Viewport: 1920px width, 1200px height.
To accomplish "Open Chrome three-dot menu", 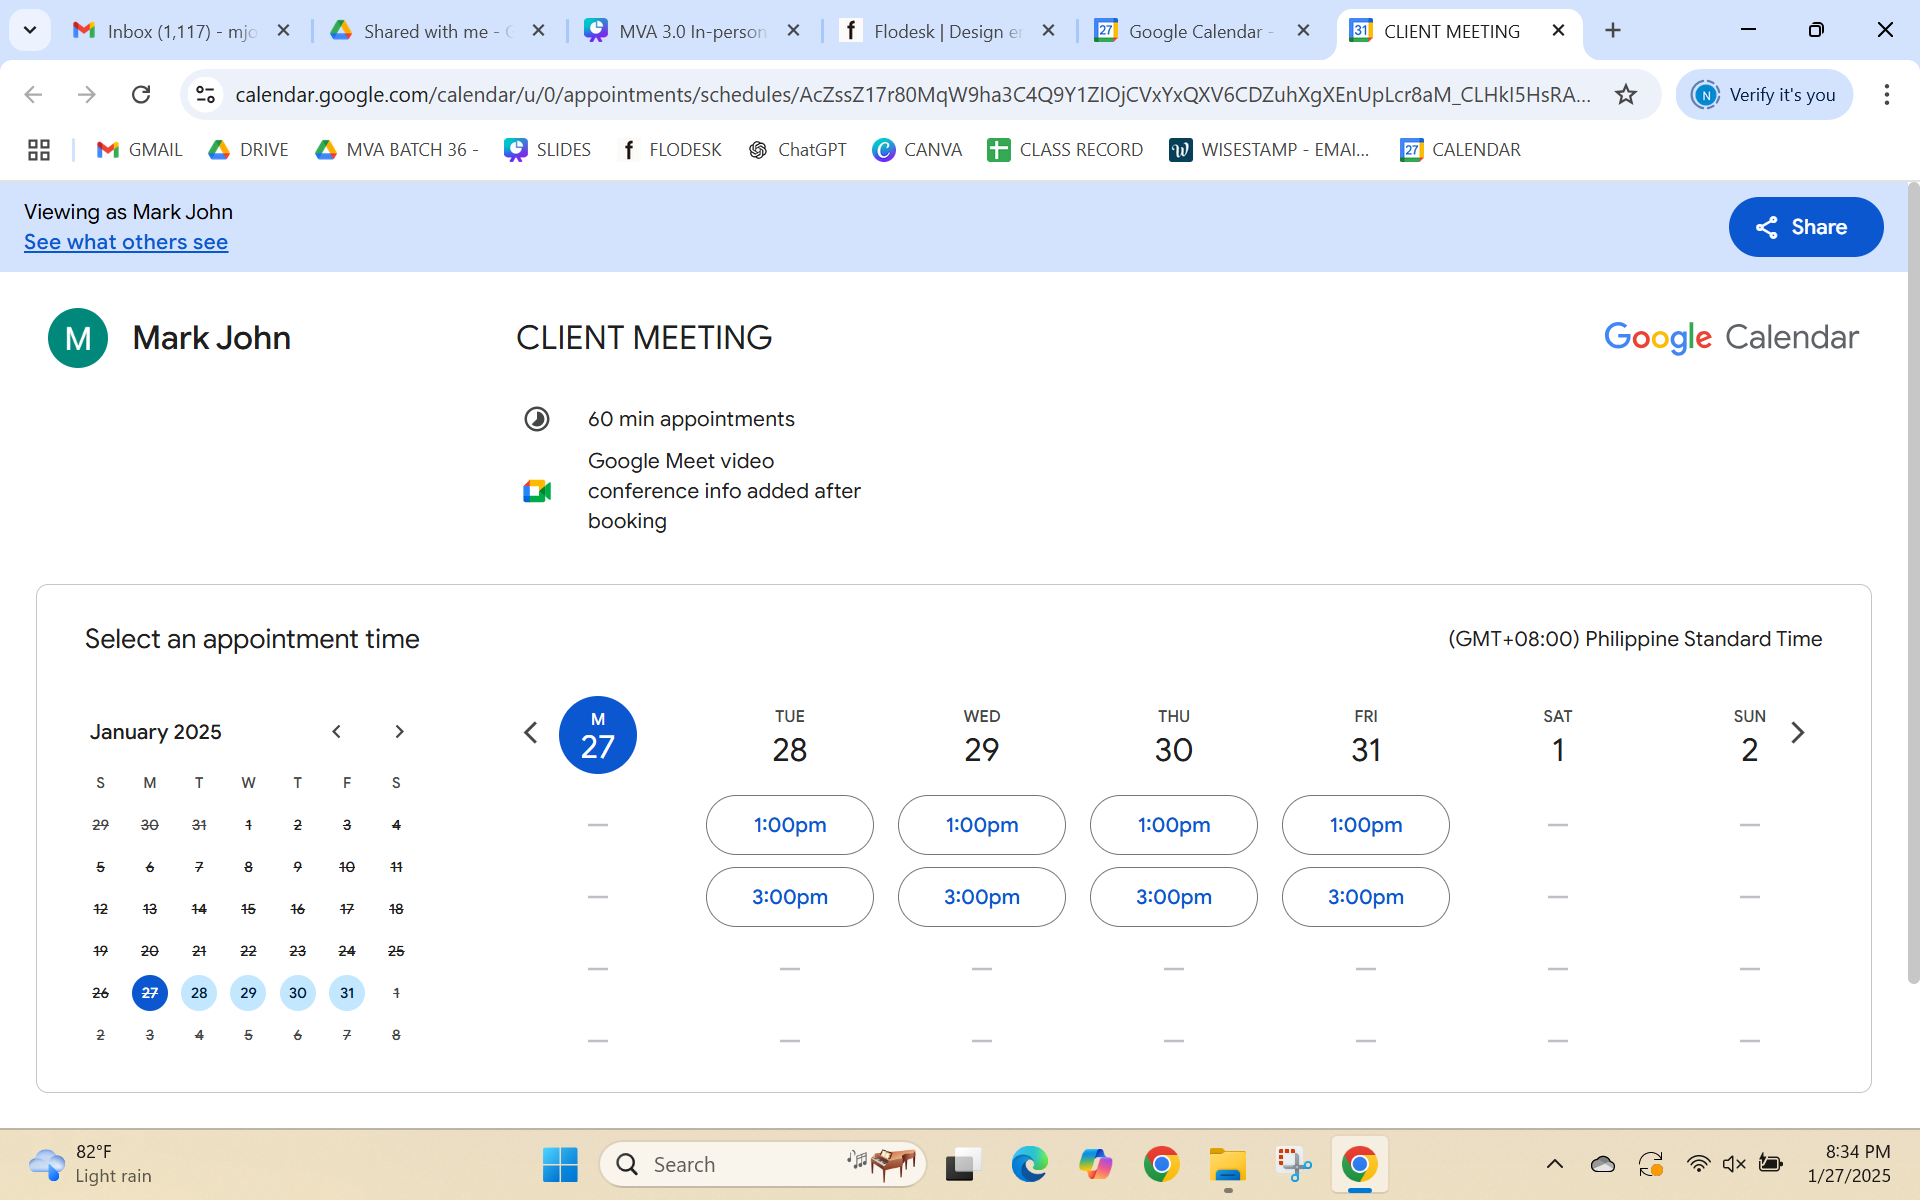I will [x=1886, y=94].
